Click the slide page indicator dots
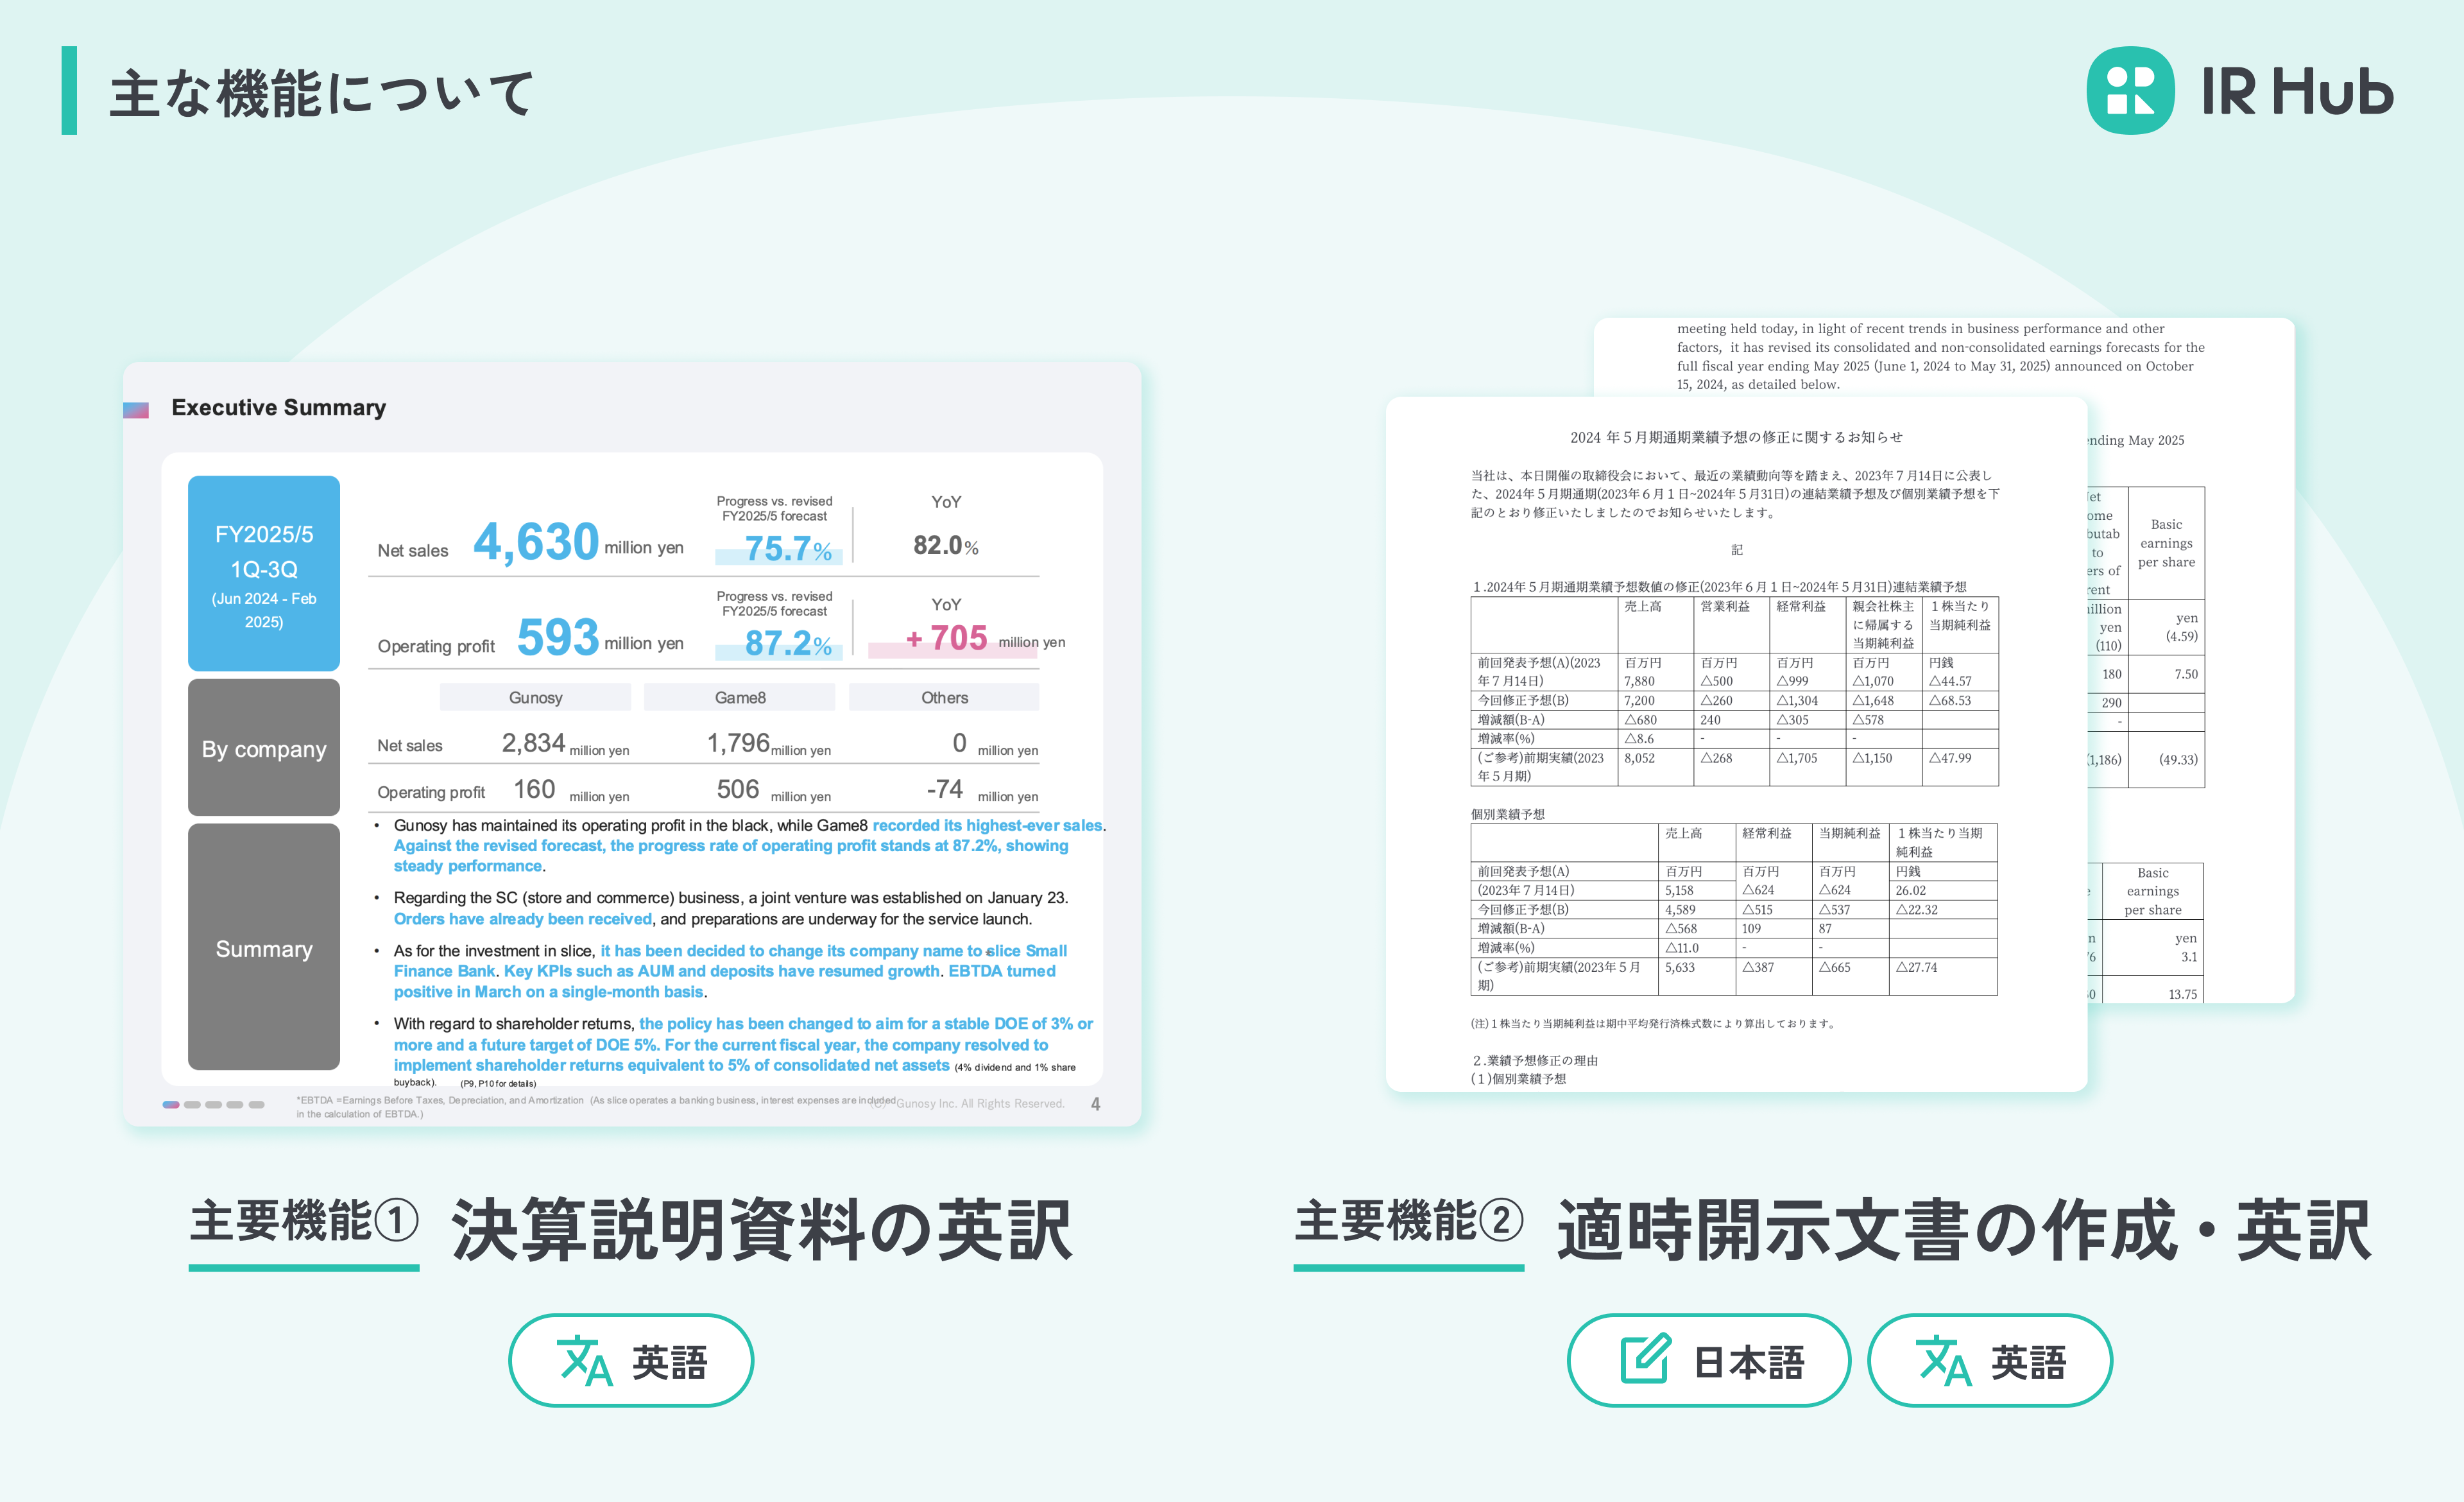This screenshot has height=1502, width=2464. pos(213,1104)
